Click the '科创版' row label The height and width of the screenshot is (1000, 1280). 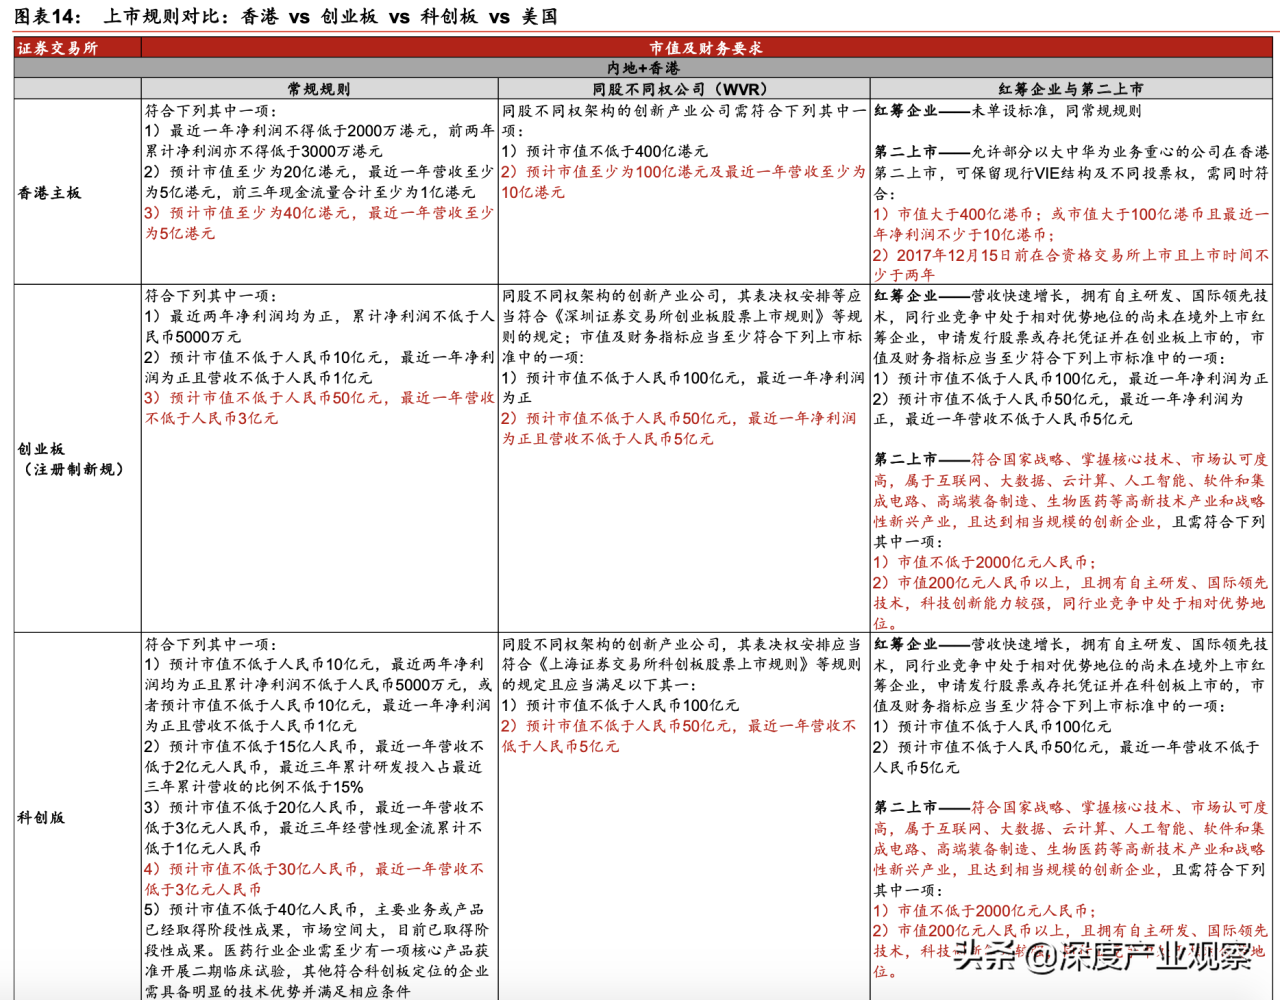tap(41, 817)
